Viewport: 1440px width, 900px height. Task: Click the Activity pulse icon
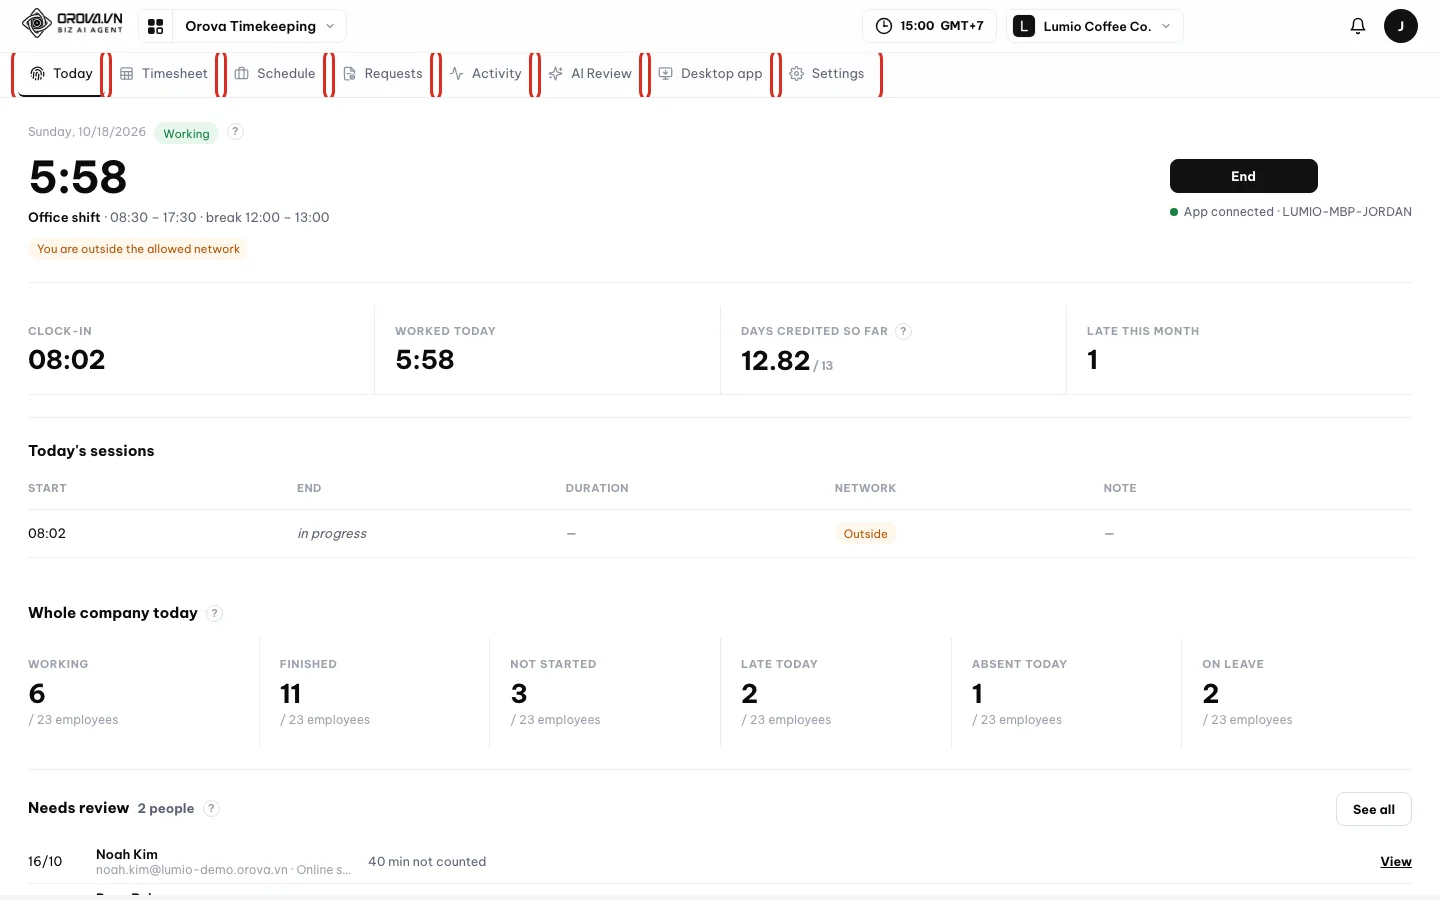pyautogui.click(x=457, y=74)
